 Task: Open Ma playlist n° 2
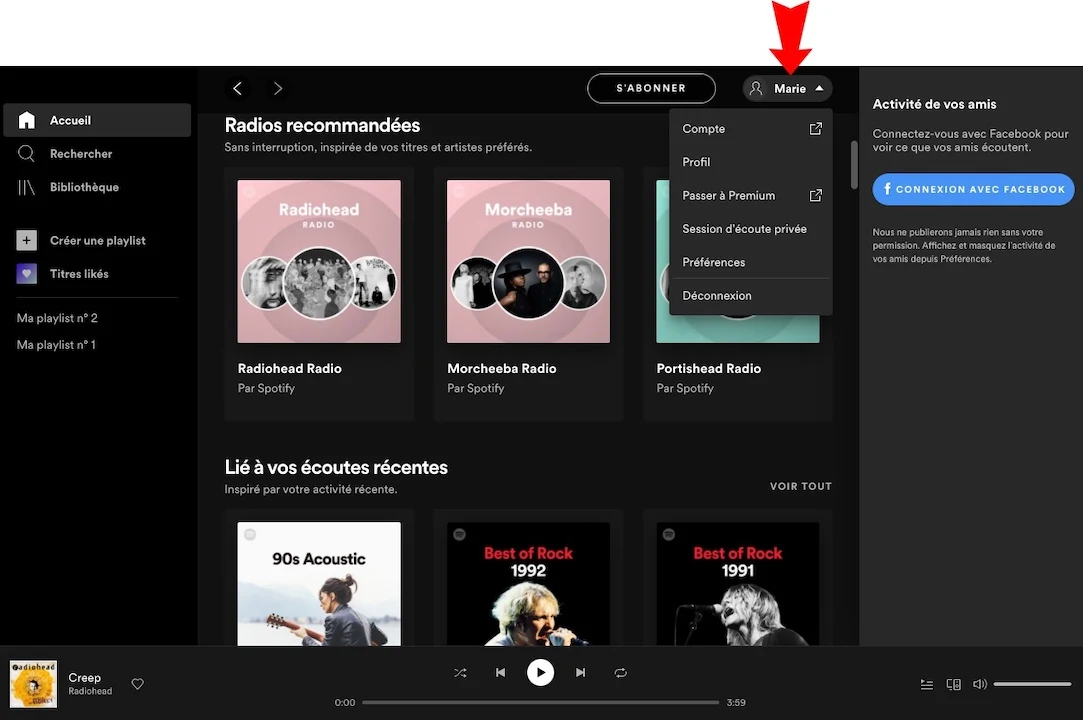57,318
